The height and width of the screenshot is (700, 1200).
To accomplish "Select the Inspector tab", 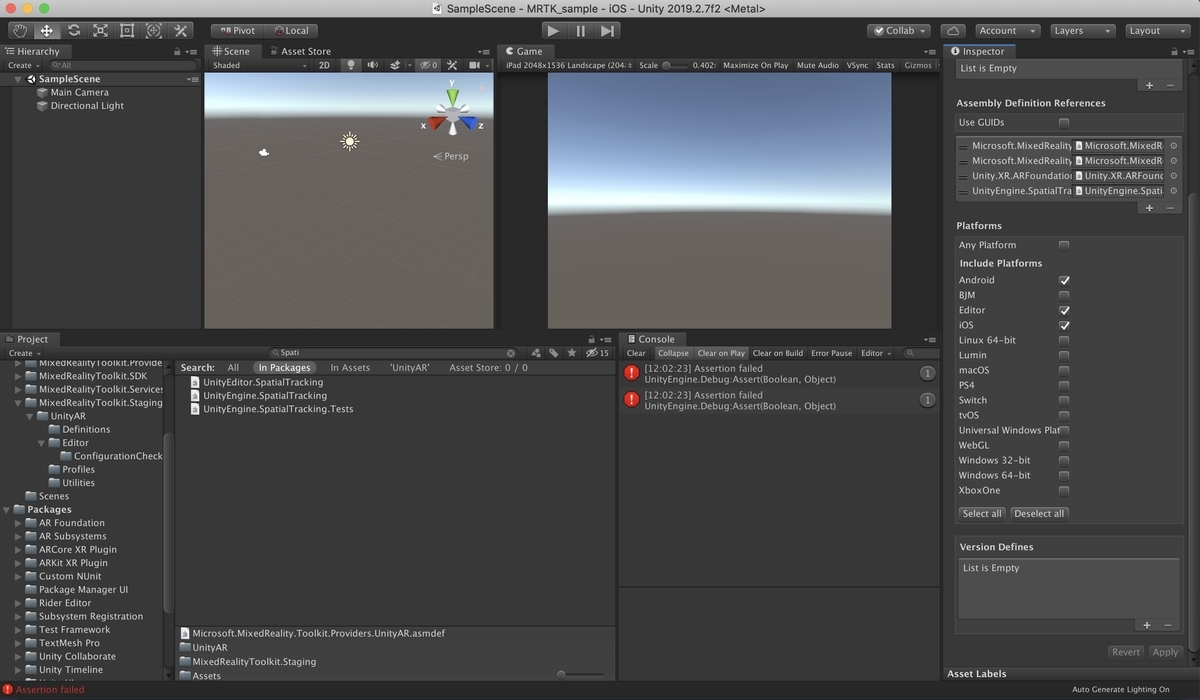I will pos(978,51).
